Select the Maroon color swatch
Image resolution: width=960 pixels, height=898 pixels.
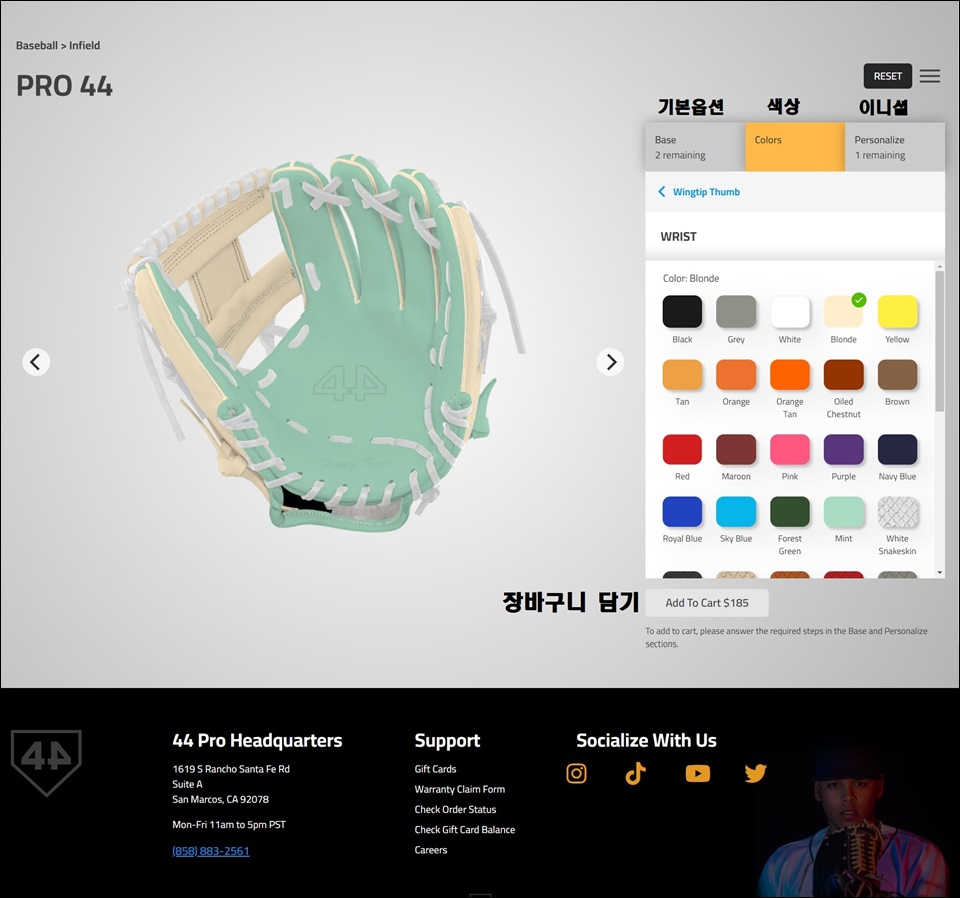[736, 449]
